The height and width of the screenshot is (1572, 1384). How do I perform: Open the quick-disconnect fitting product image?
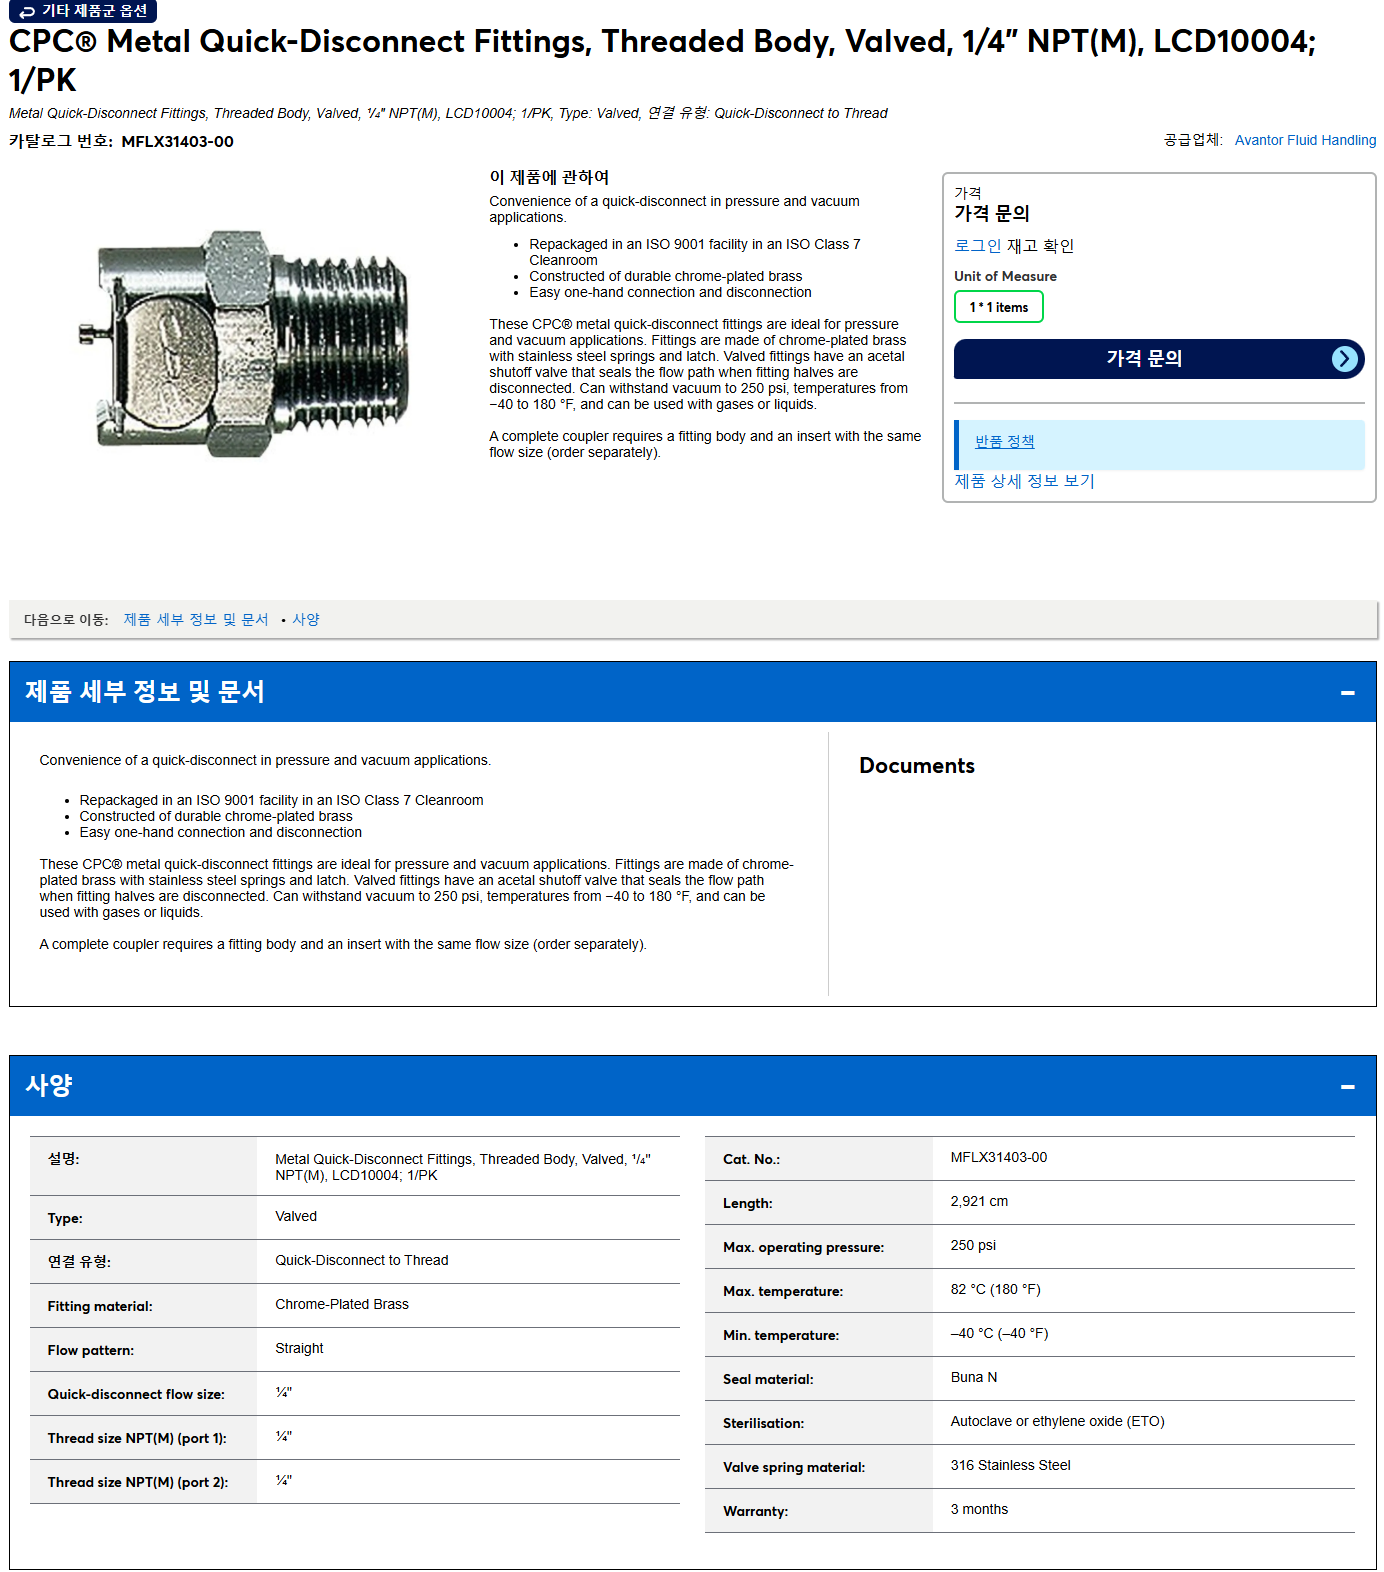(x=244, y=345)
